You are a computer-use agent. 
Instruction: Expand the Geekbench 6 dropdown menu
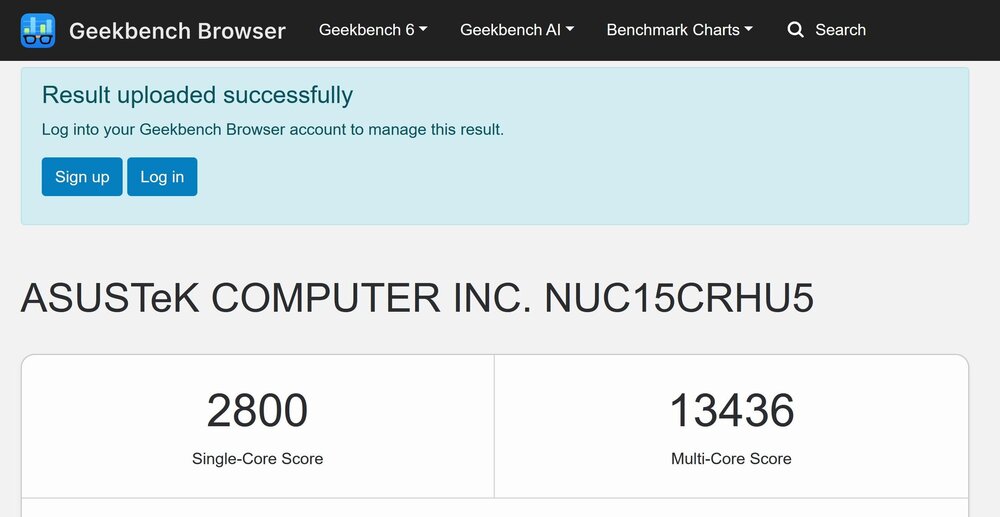pos(373,30)
